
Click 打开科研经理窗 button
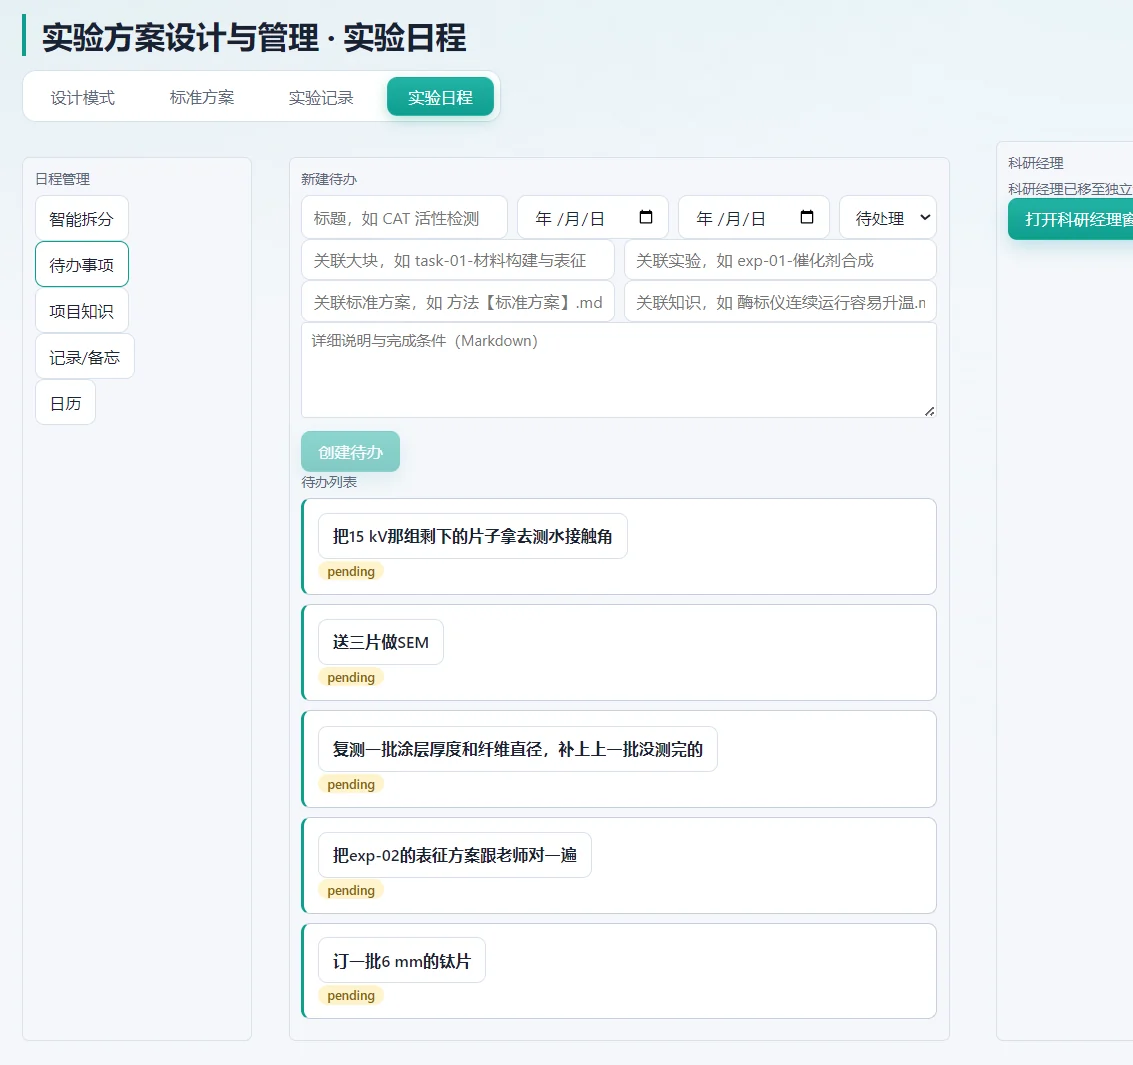coord(1070,220)
